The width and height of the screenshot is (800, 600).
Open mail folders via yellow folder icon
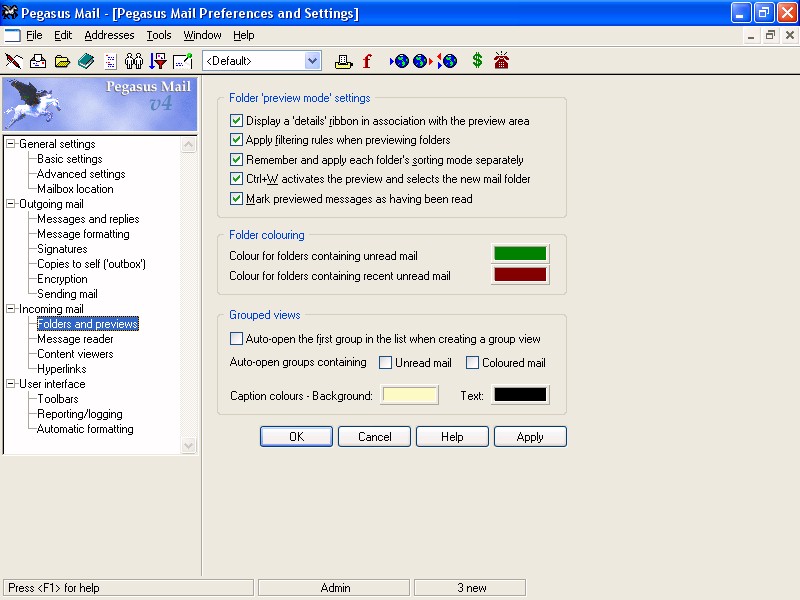tap(62, 62)
